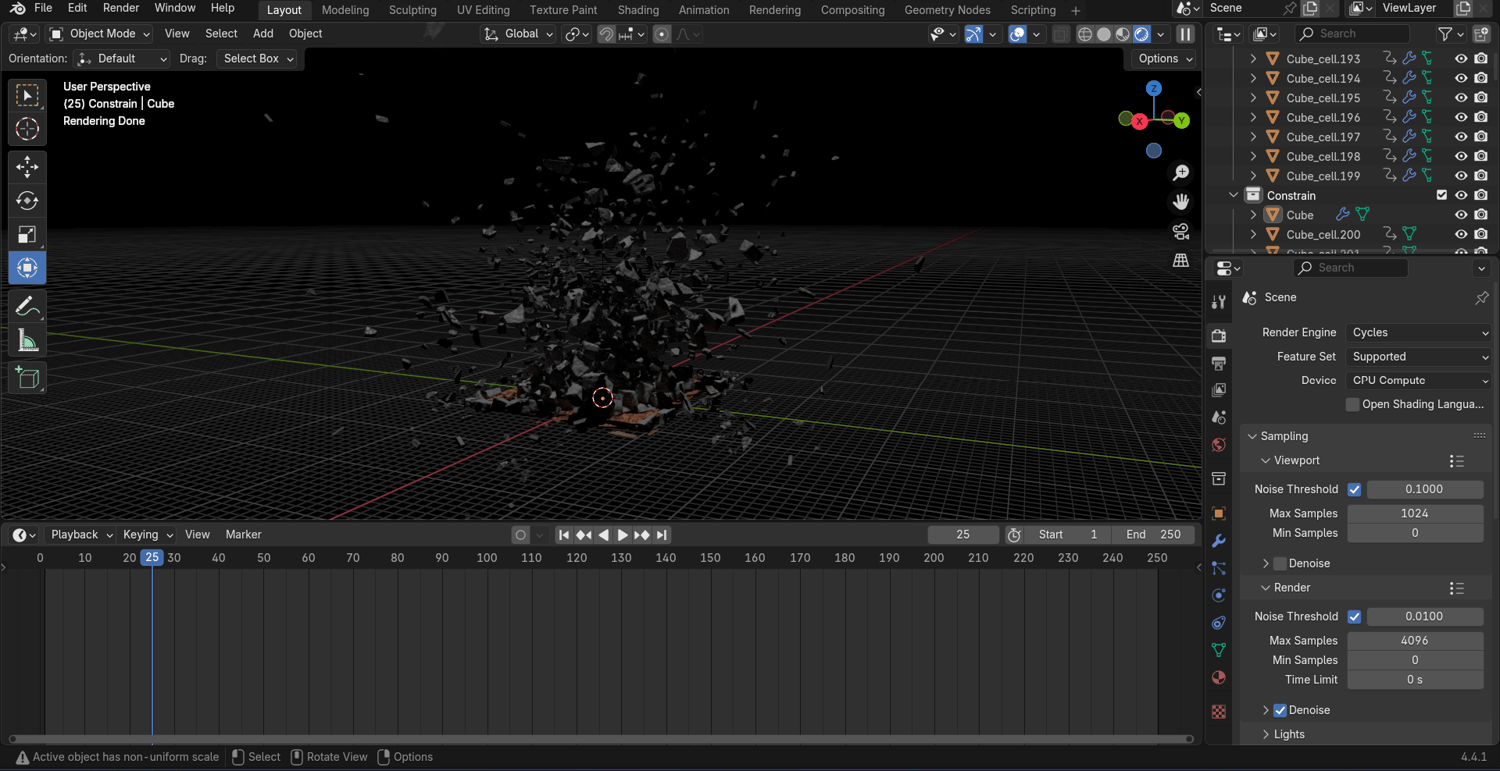
Task: Hide Cube_cell.196 with eye icon
Action: [x=1461, y=117]
